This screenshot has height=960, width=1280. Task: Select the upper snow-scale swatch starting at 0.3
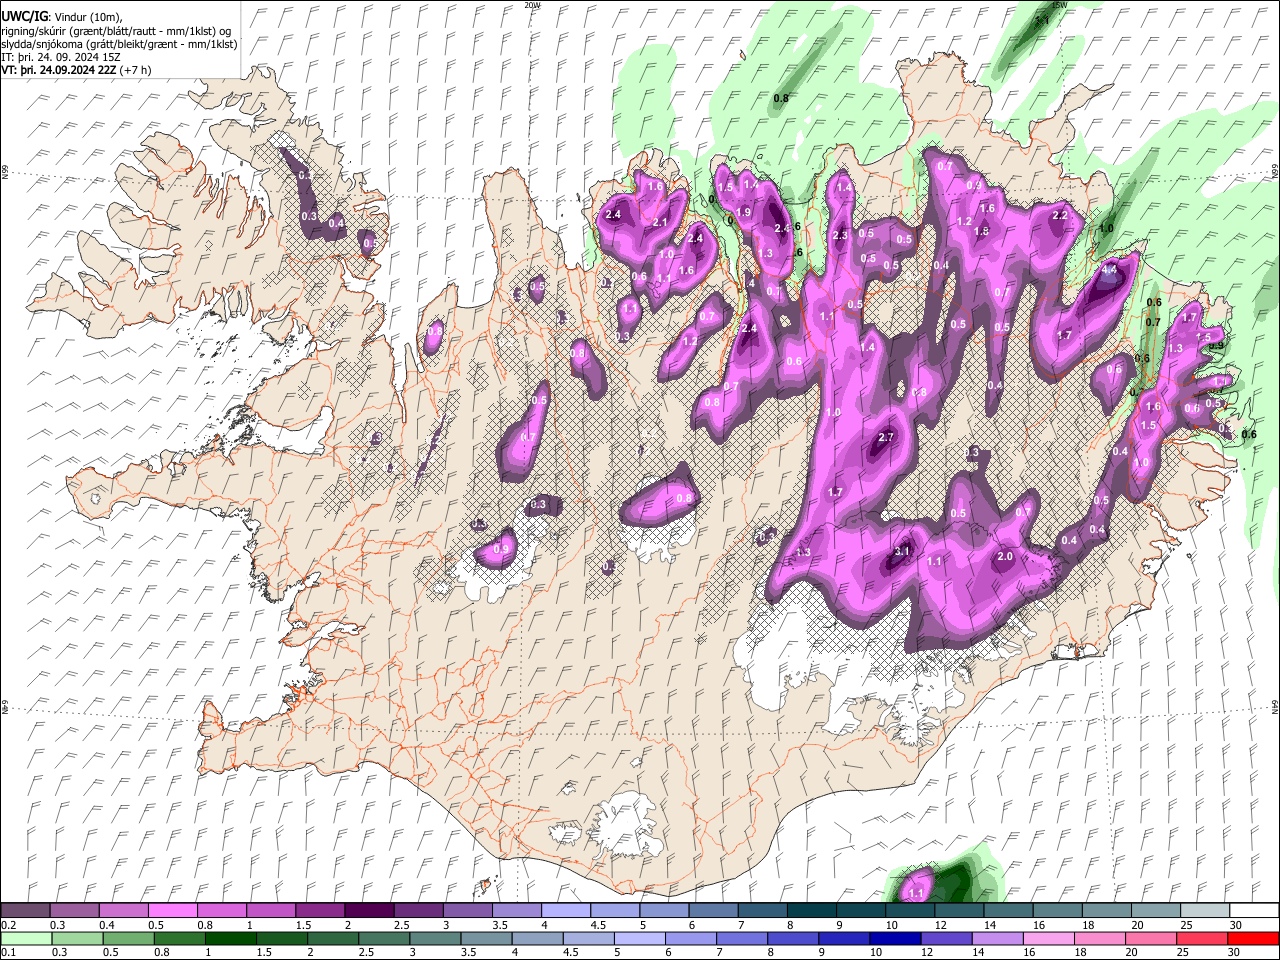click(x=74, y=911)
